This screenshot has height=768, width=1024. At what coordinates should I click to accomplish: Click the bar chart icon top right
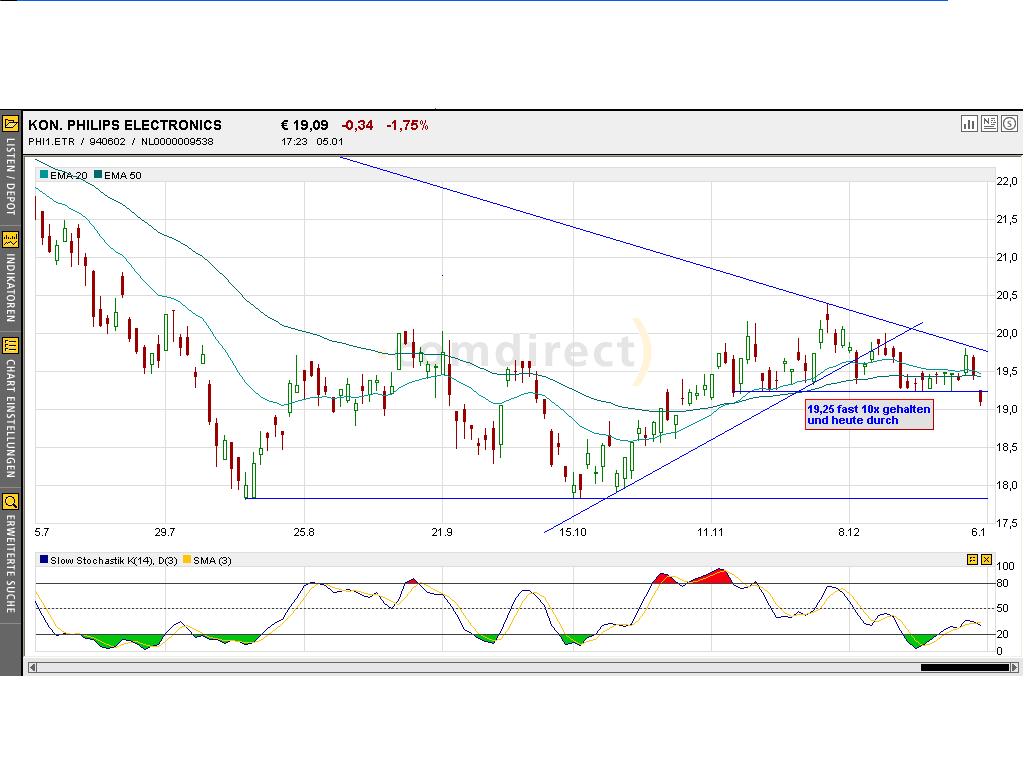click(969, 124)
